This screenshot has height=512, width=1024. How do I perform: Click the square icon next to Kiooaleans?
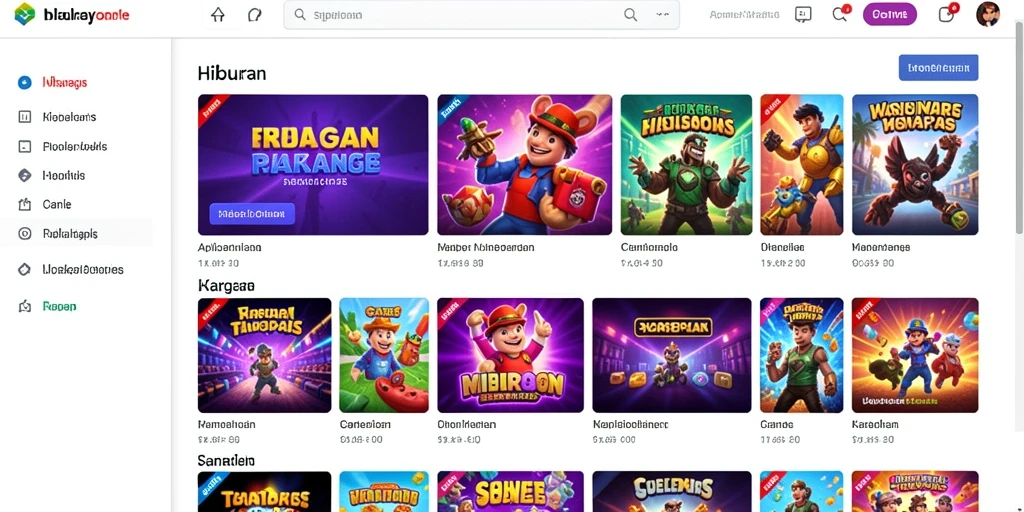click(24, 117)
